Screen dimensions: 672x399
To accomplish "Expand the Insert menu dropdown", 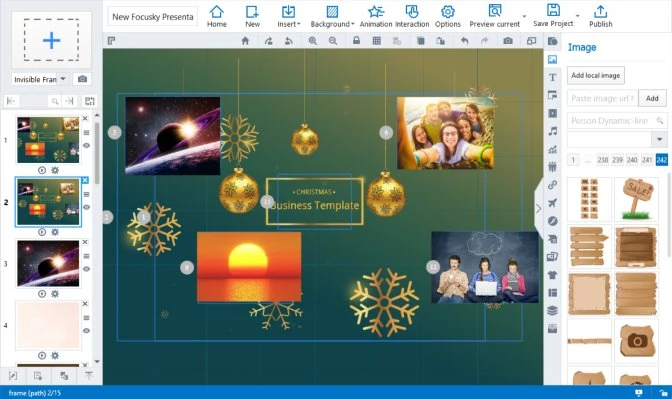I will pyautogui.click(x=288, y=16).
